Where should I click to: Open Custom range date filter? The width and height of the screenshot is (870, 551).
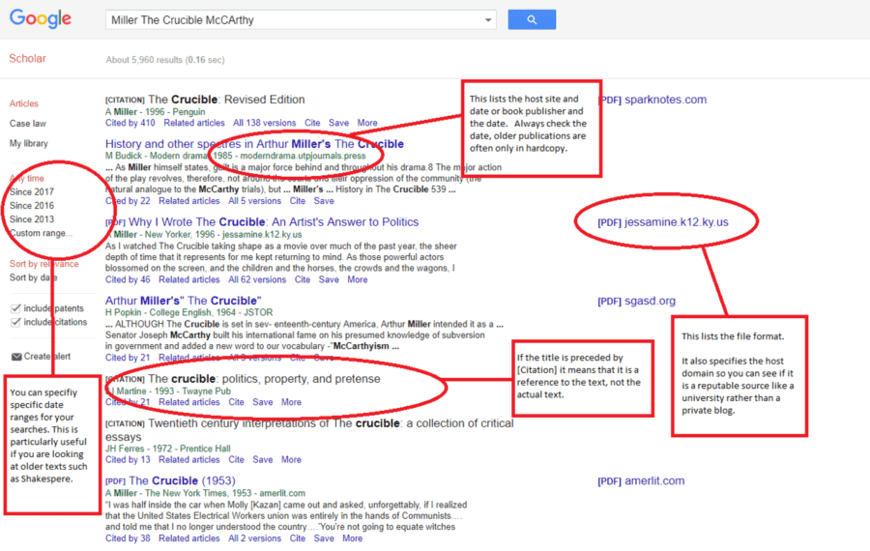click(41, 233)
